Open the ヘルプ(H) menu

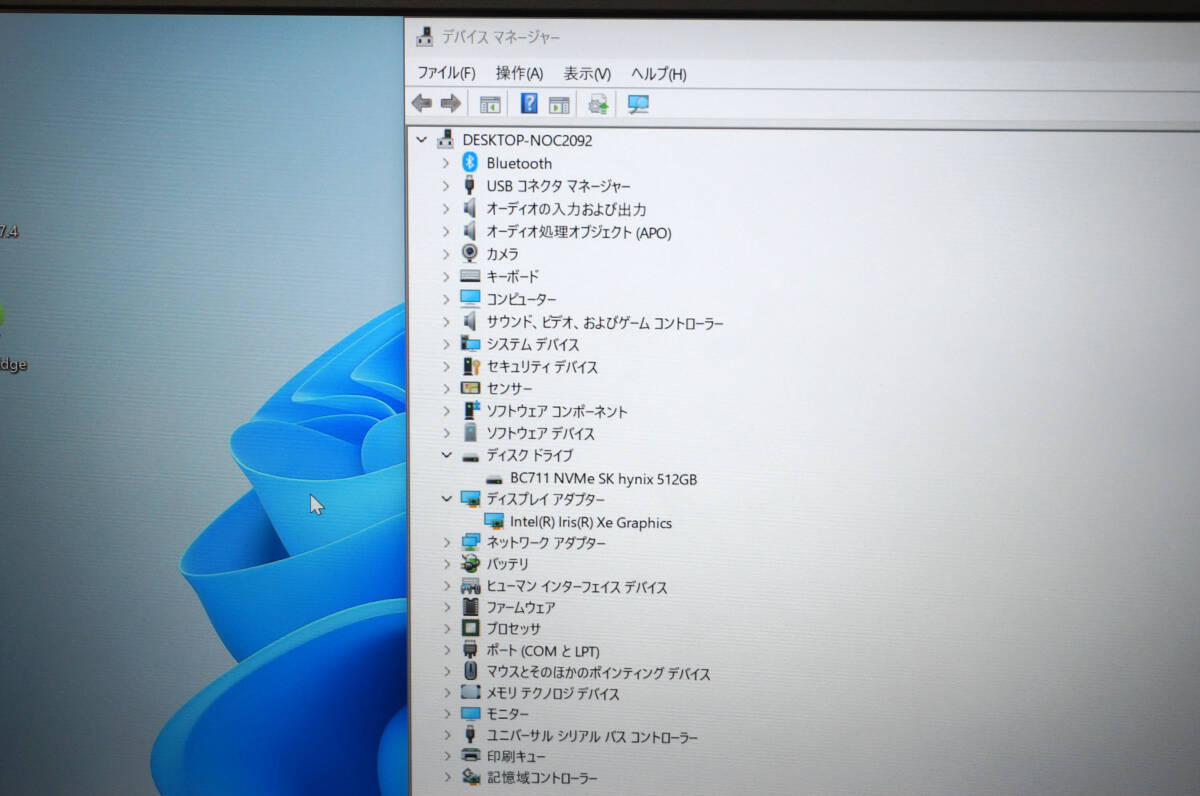click(659, 74)
